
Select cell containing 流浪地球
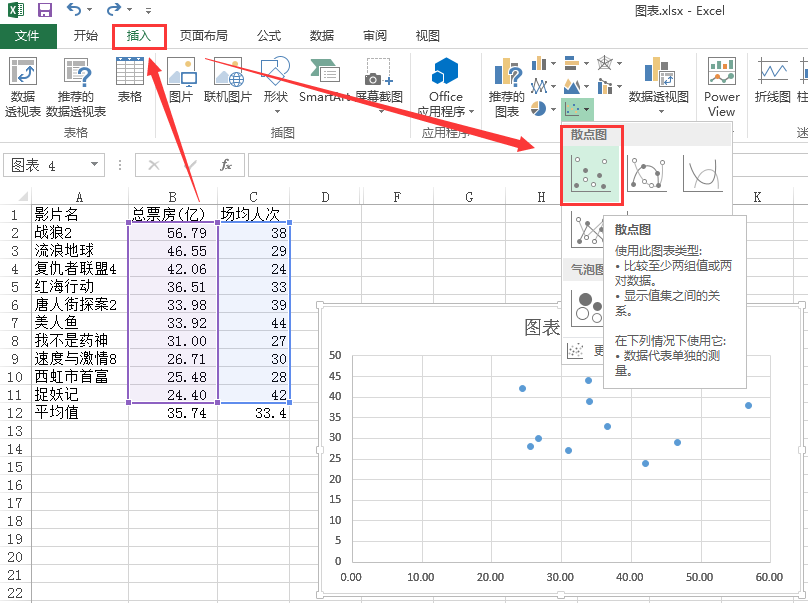[x=80, y=250]
